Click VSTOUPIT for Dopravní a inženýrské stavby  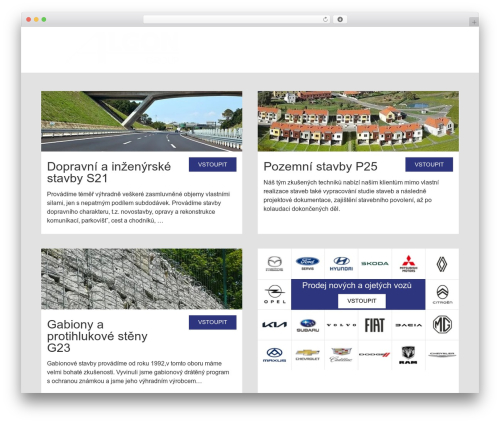point(213,164)
